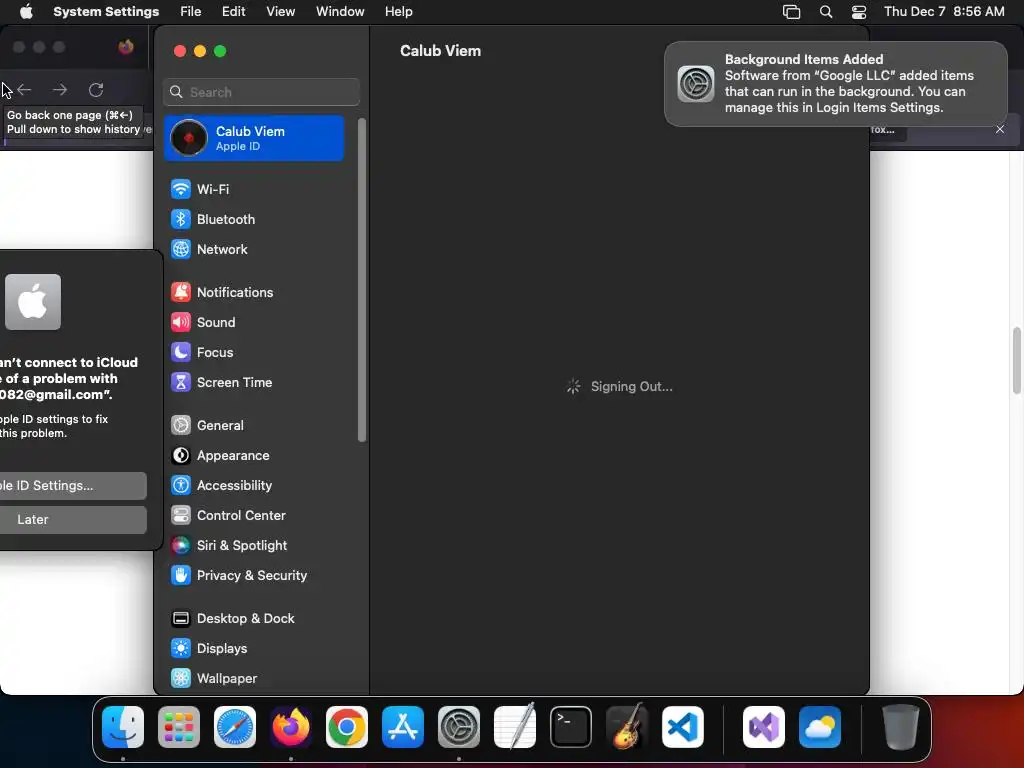Click Background Items Added notification

point(836,84)
